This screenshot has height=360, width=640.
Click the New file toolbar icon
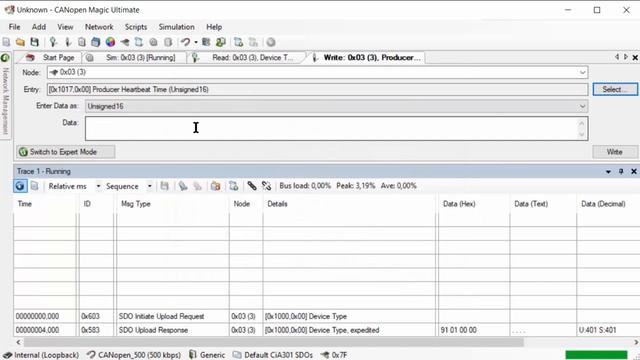[x=7, y=42]
